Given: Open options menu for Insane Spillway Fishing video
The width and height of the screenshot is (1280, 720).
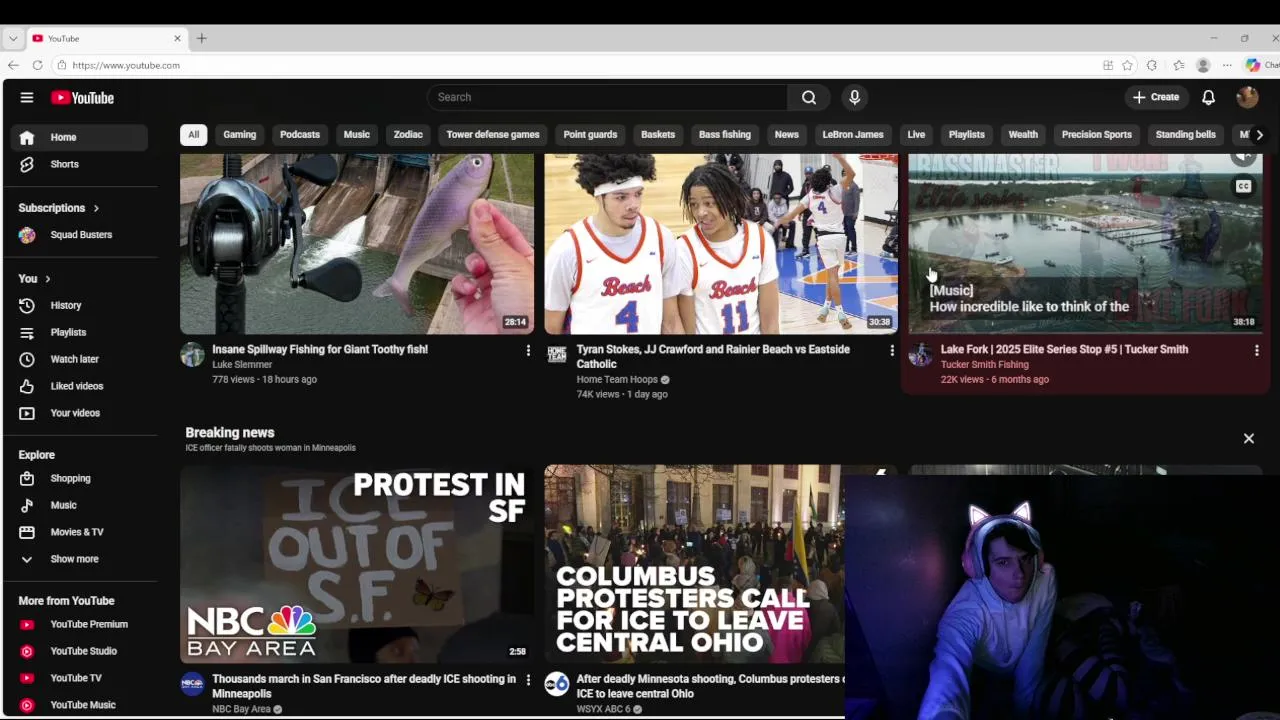Looking at the screenshot, I should [x=528, y=350].
